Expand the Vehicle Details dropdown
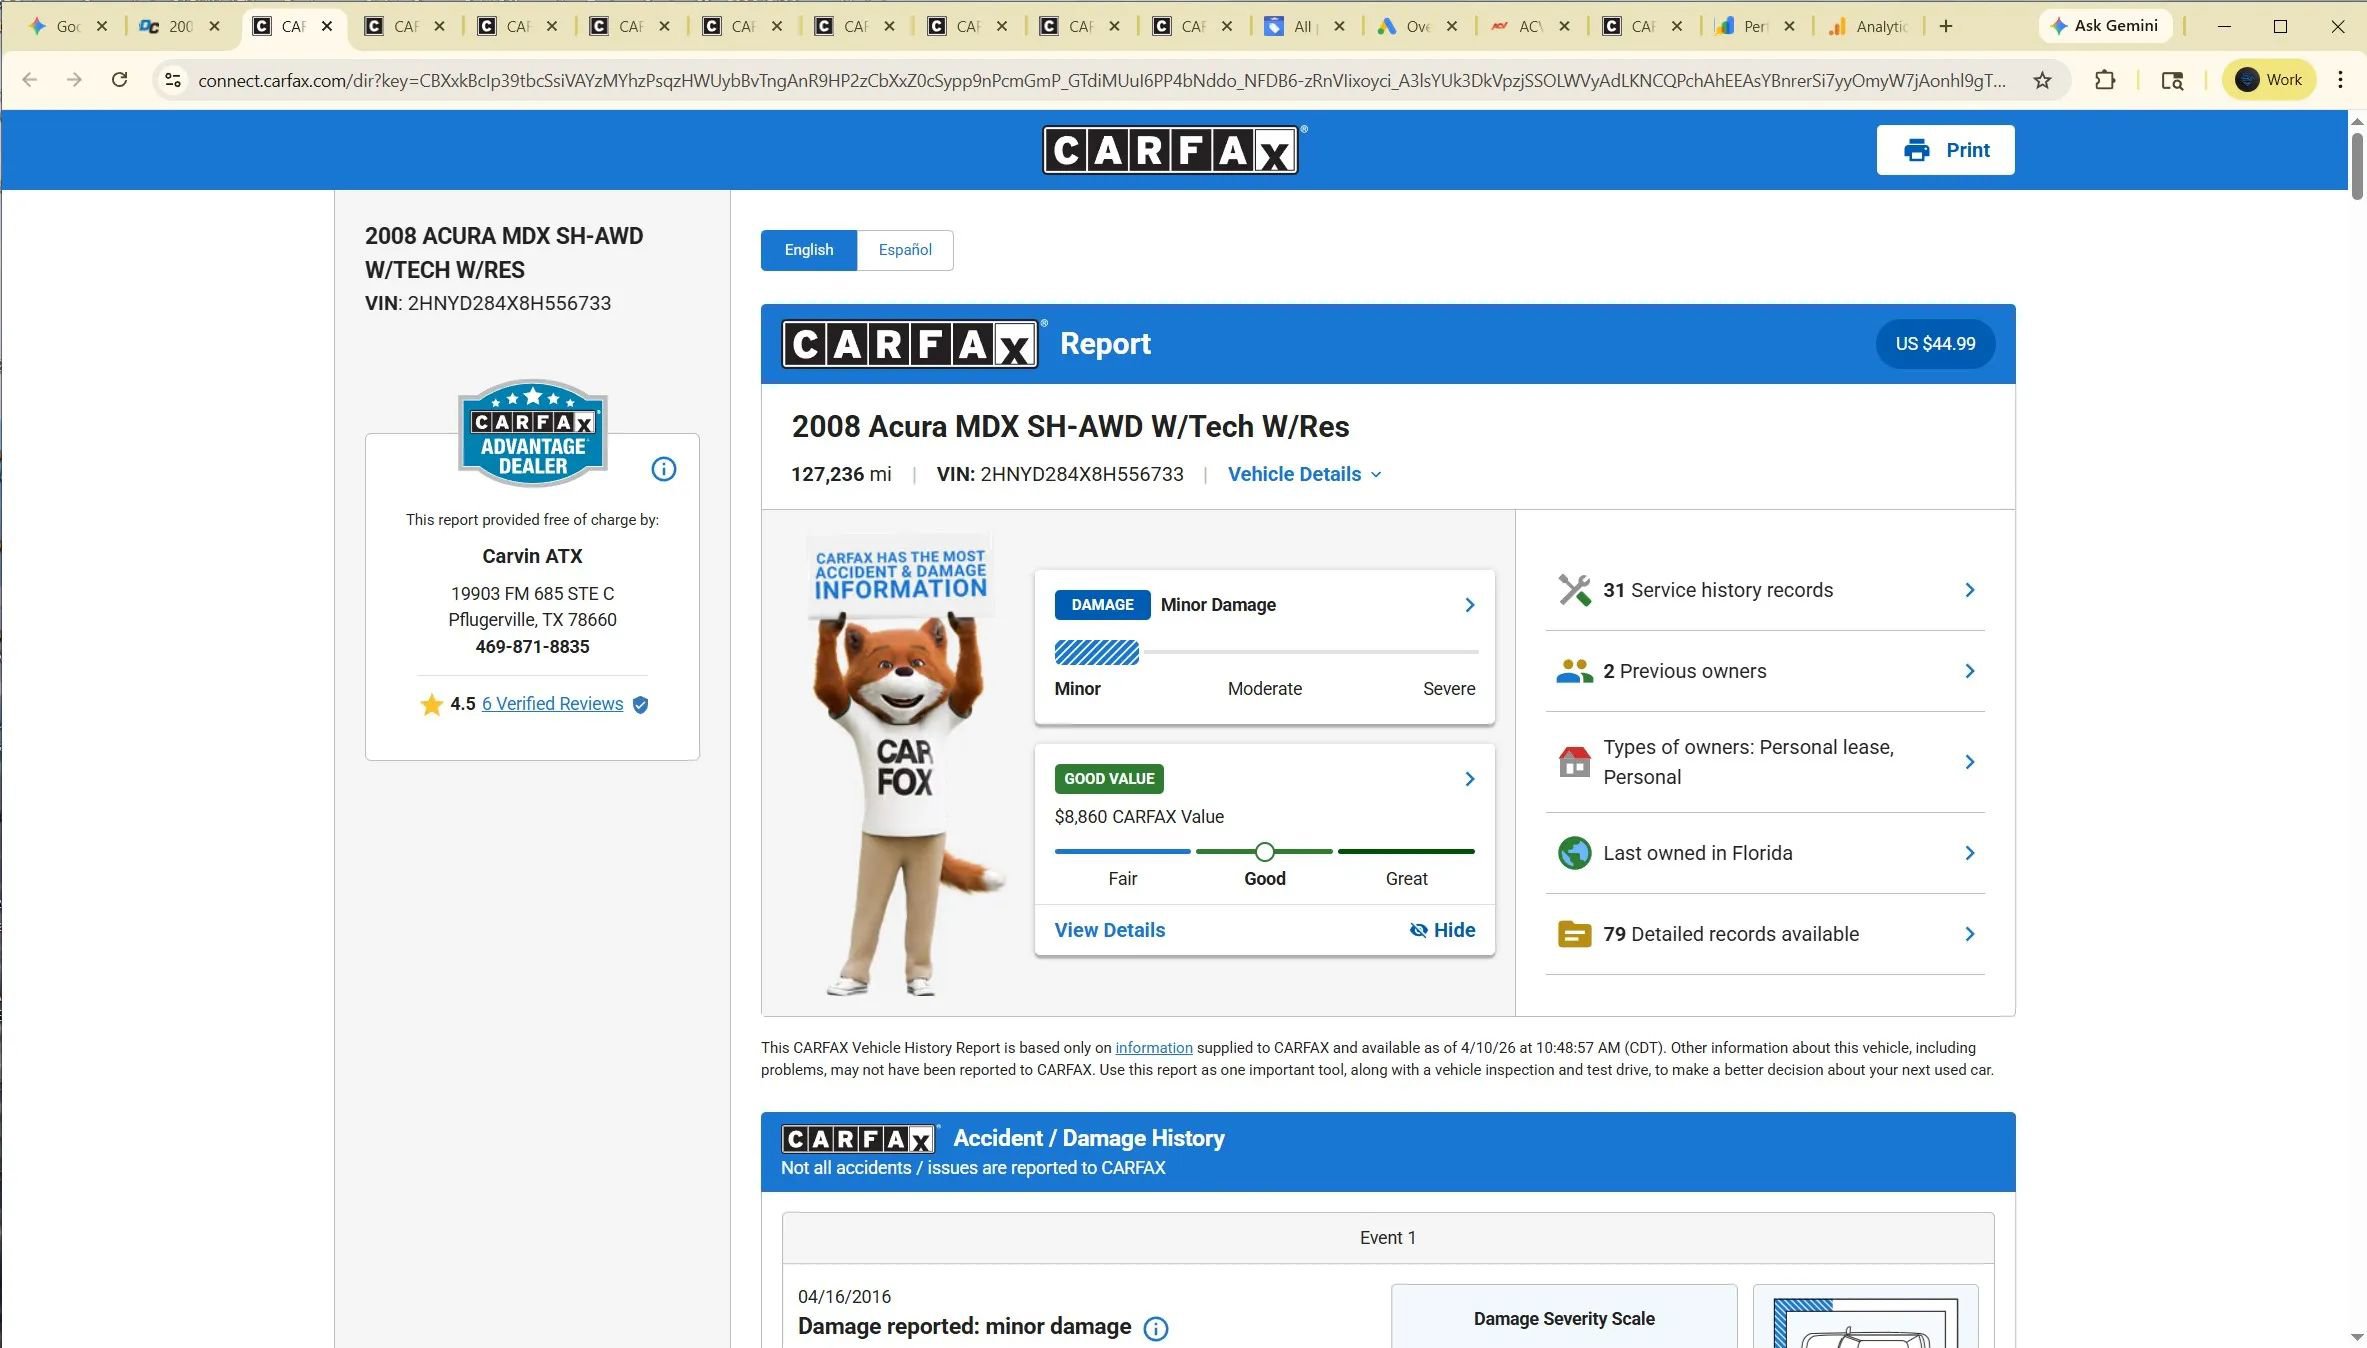 [1305, 474]
